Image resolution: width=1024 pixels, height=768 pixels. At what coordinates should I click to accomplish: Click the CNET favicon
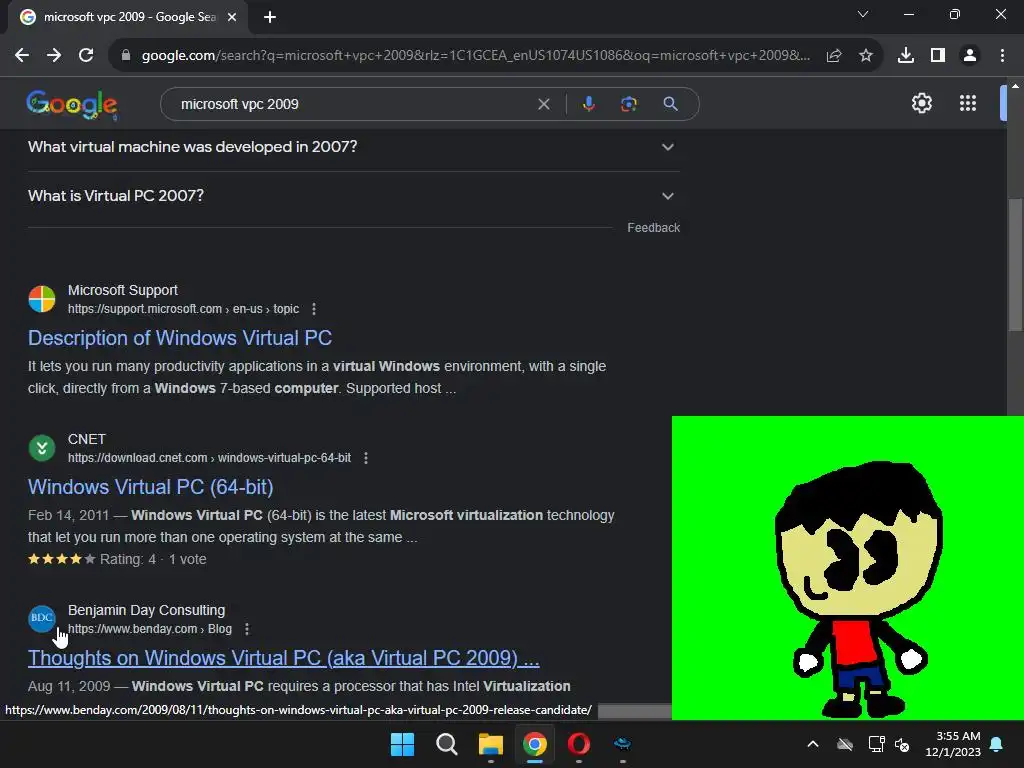(42, 448)
